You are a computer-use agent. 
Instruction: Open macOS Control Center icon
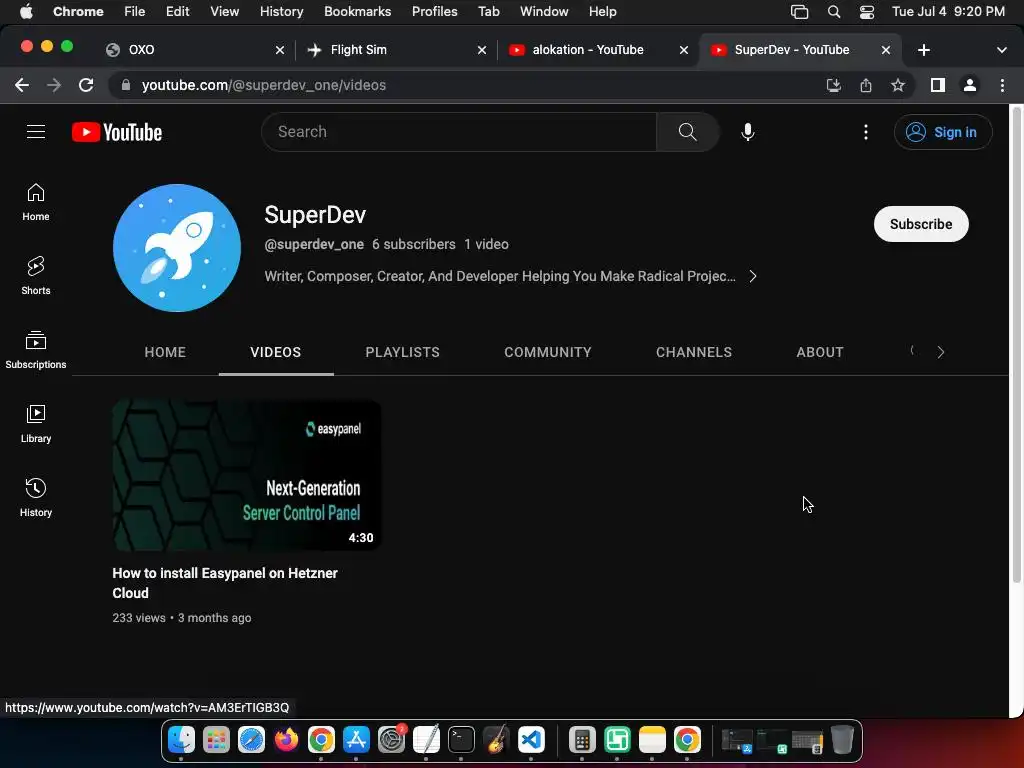(x=867, y=12)
